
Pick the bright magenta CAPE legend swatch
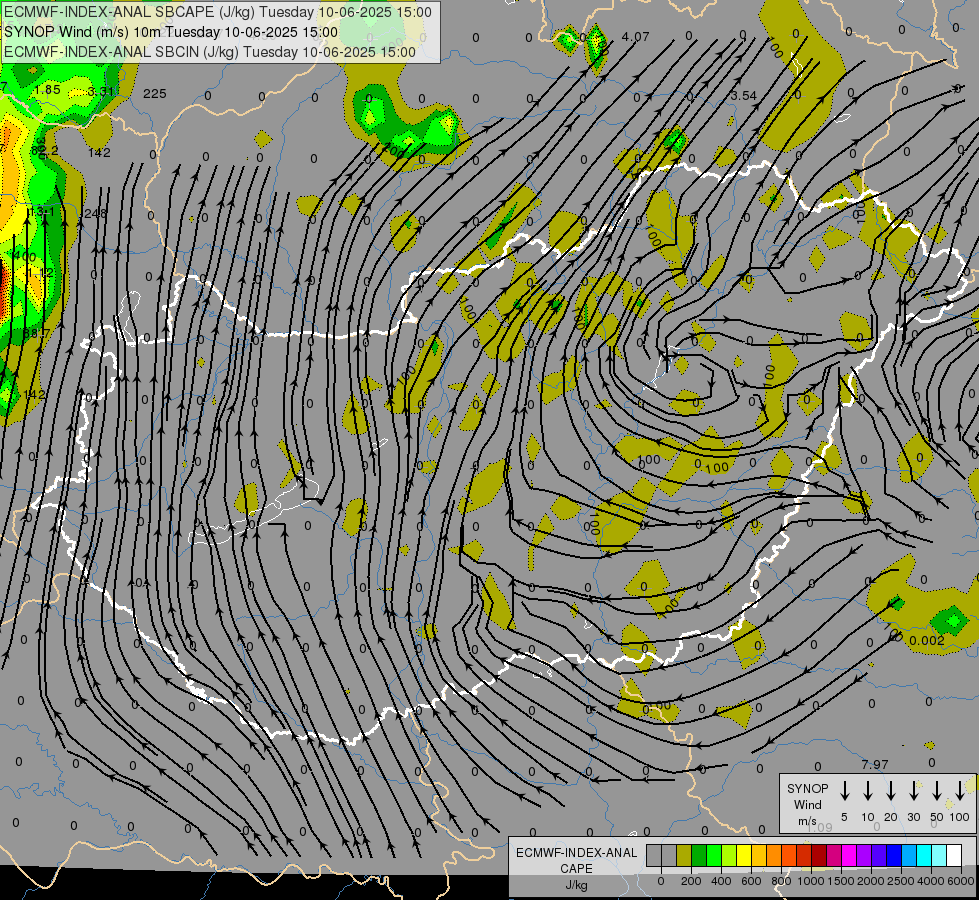click(849, 855)
